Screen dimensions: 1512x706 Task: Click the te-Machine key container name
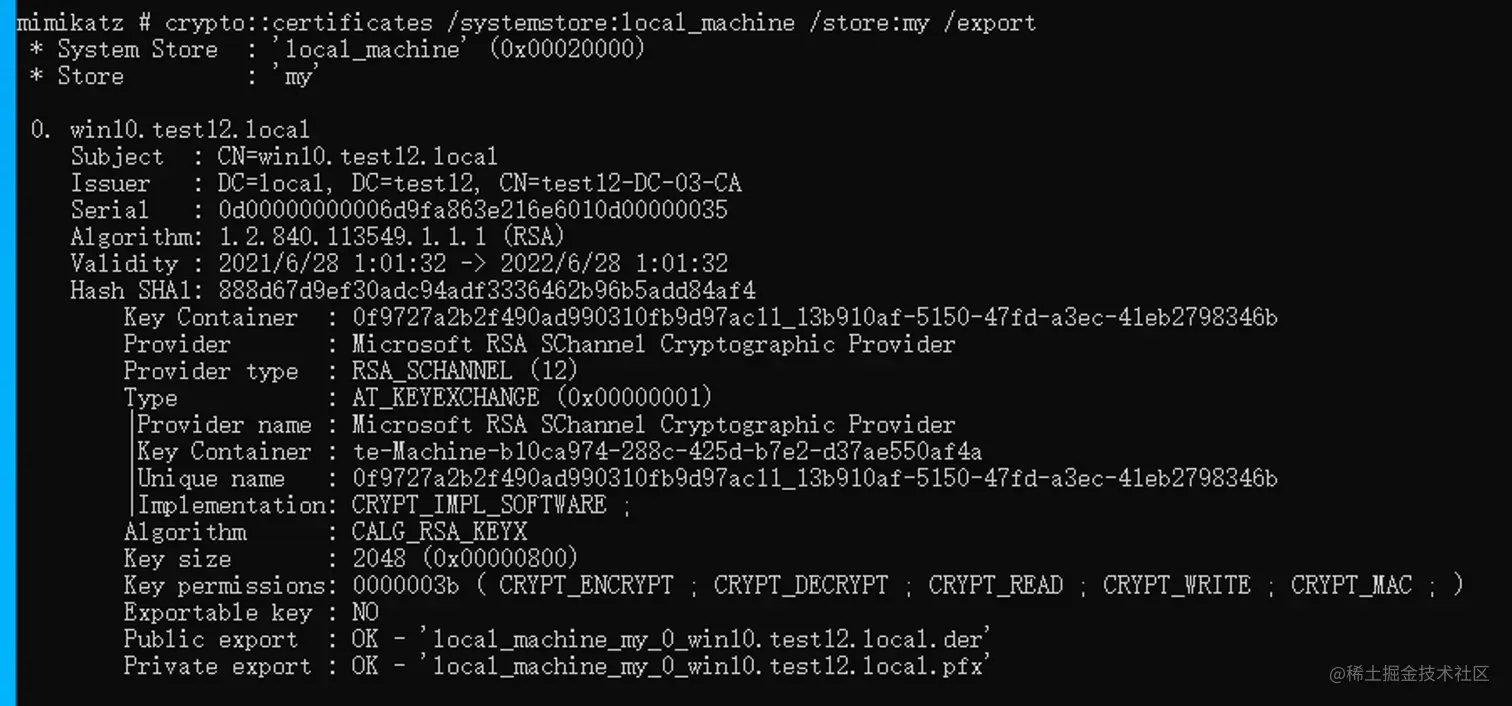(x=667, y=452)
